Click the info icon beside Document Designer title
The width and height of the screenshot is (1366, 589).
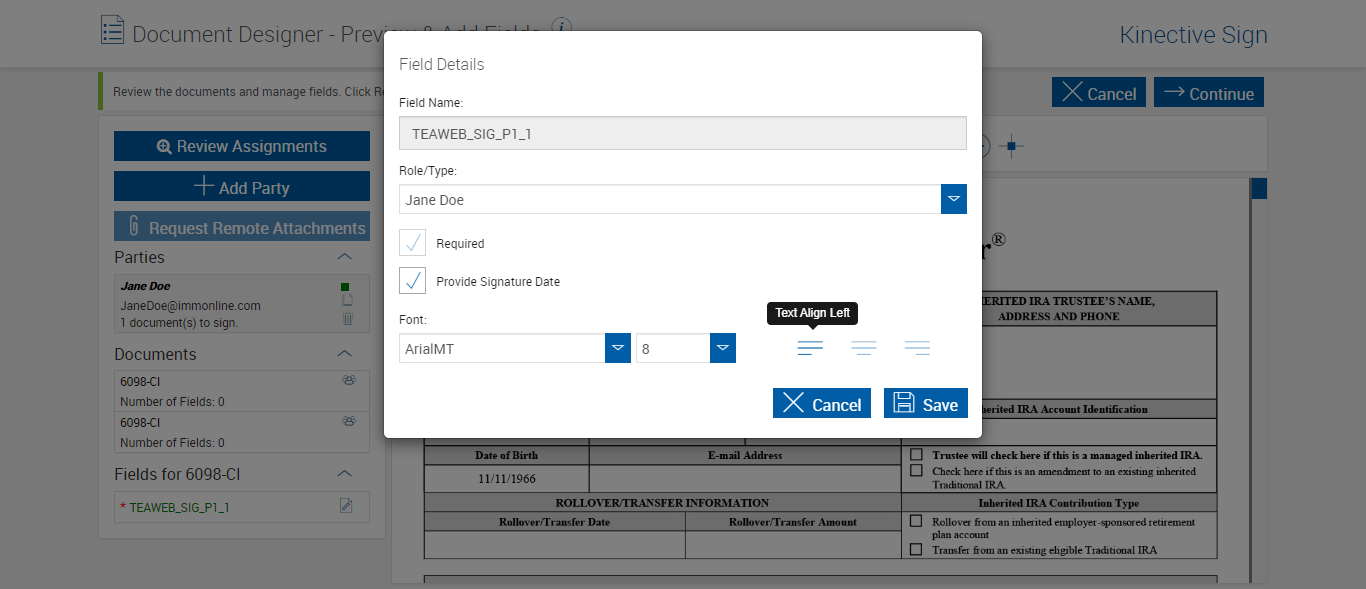pos(562,26)
